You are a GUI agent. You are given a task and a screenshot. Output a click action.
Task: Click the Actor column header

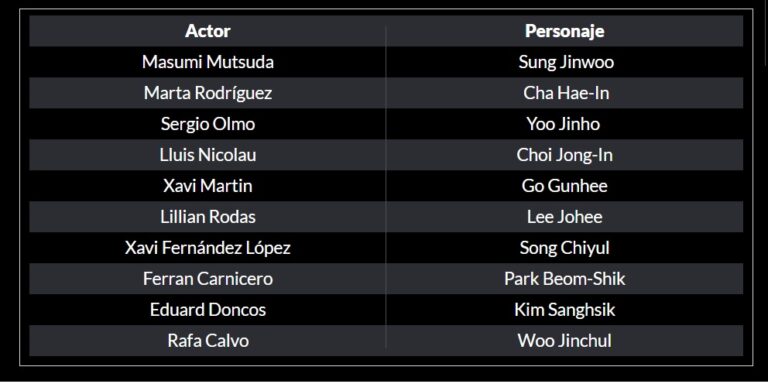click(208, 31)
